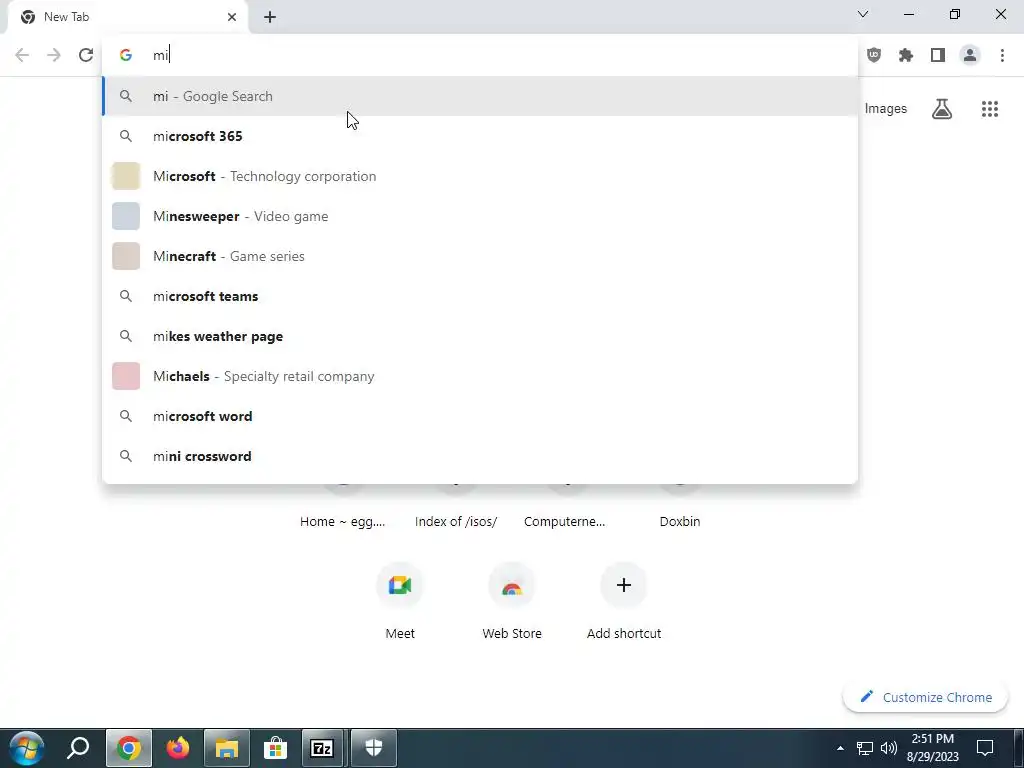Open Windows Security shield in taskbar

click(374, 748)
